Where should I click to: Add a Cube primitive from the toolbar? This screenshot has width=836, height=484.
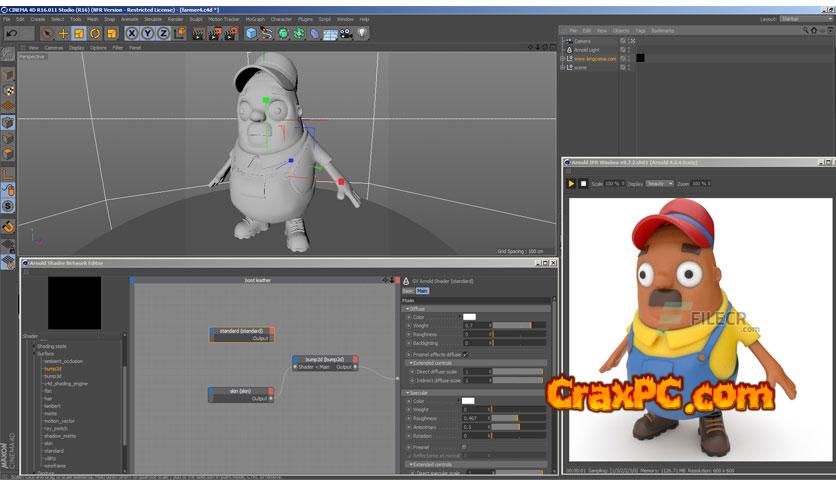pos(251,33)
